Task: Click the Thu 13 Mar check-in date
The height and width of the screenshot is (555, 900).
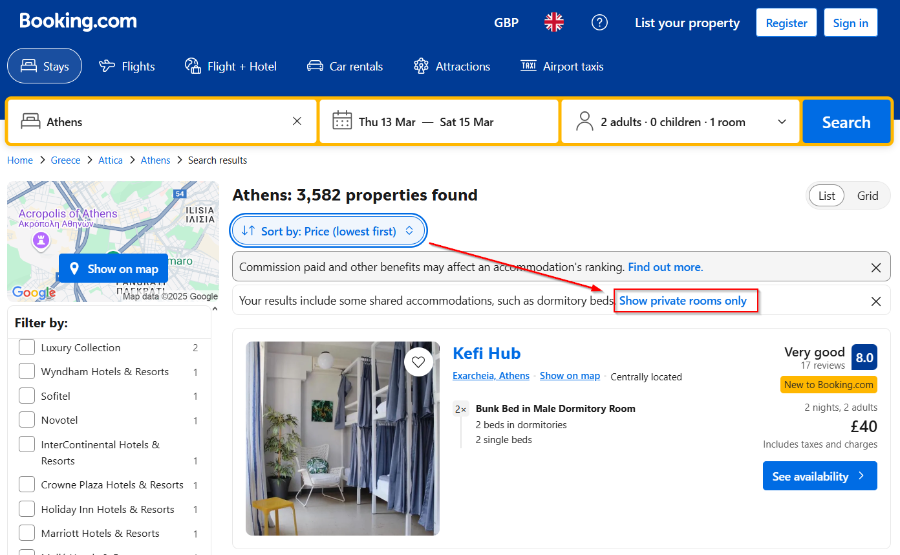Action: pos(387,122)
